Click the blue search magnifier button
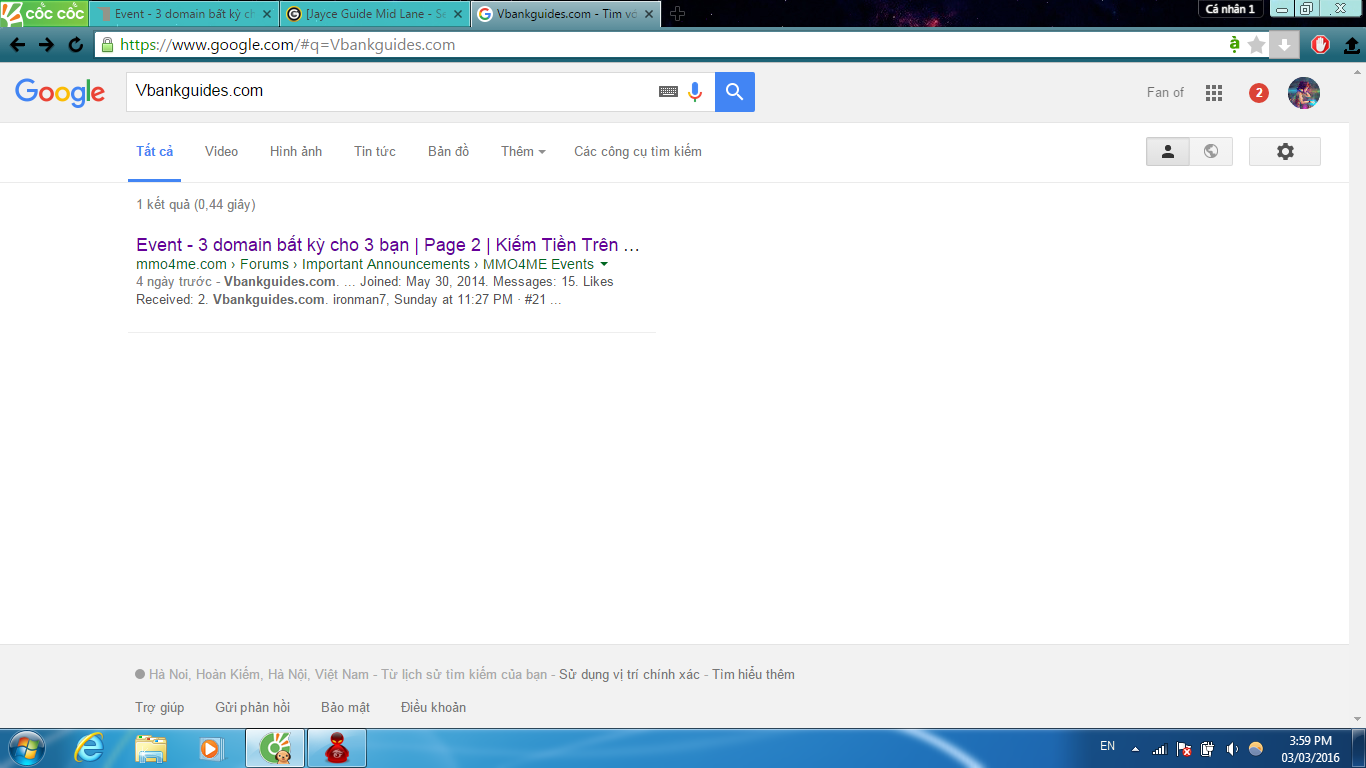The width and height of the screenshot is (1366, 768). [735, 91]
